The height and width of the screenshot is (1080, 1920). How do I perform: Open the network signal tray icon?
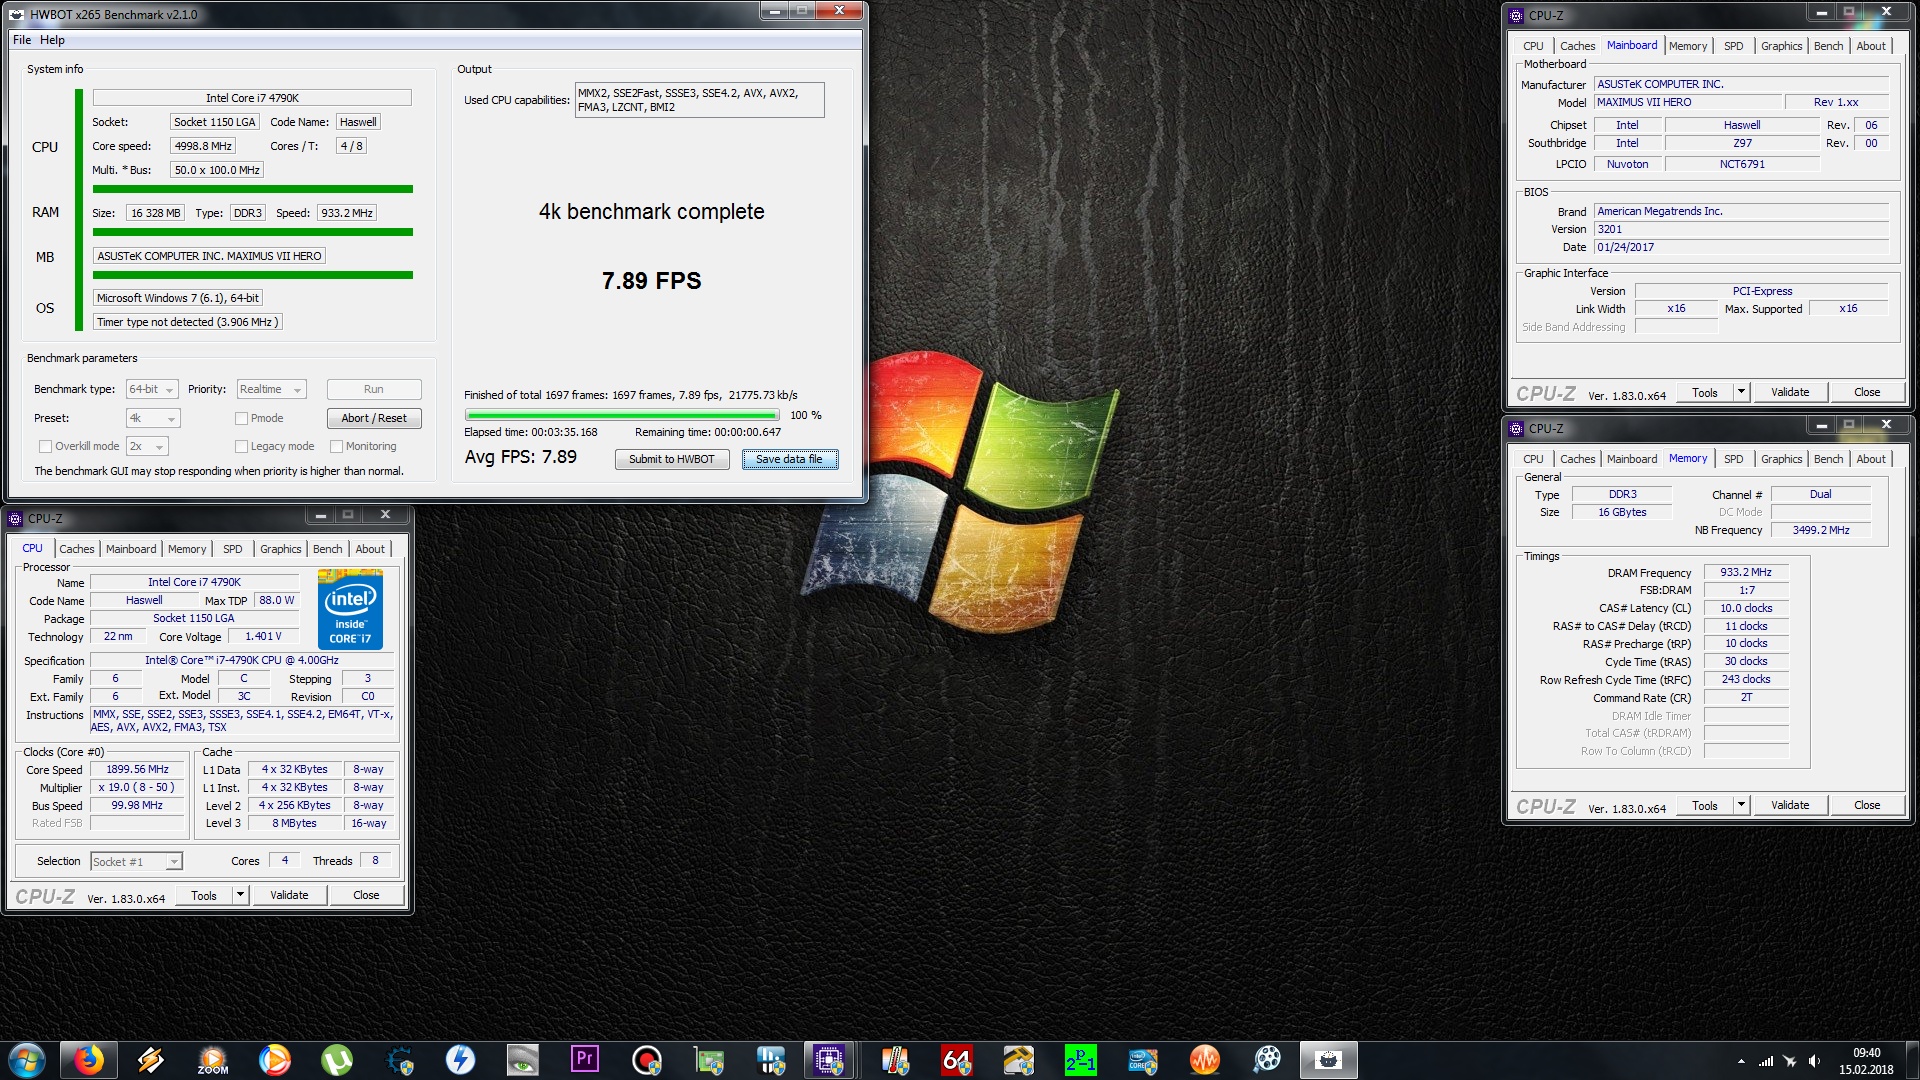pyautogui.click(x=1766, y=1061)
